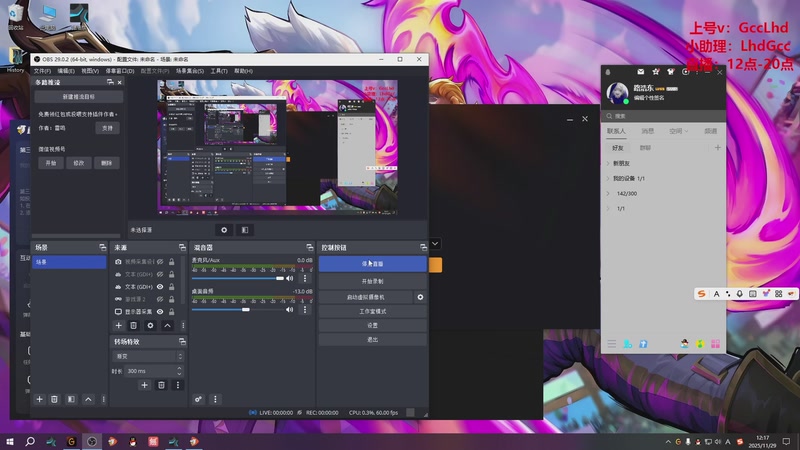The width and height of the screenshot is (800, 450).
Task: Click properties gear below preview
Action: pos(223,230)
